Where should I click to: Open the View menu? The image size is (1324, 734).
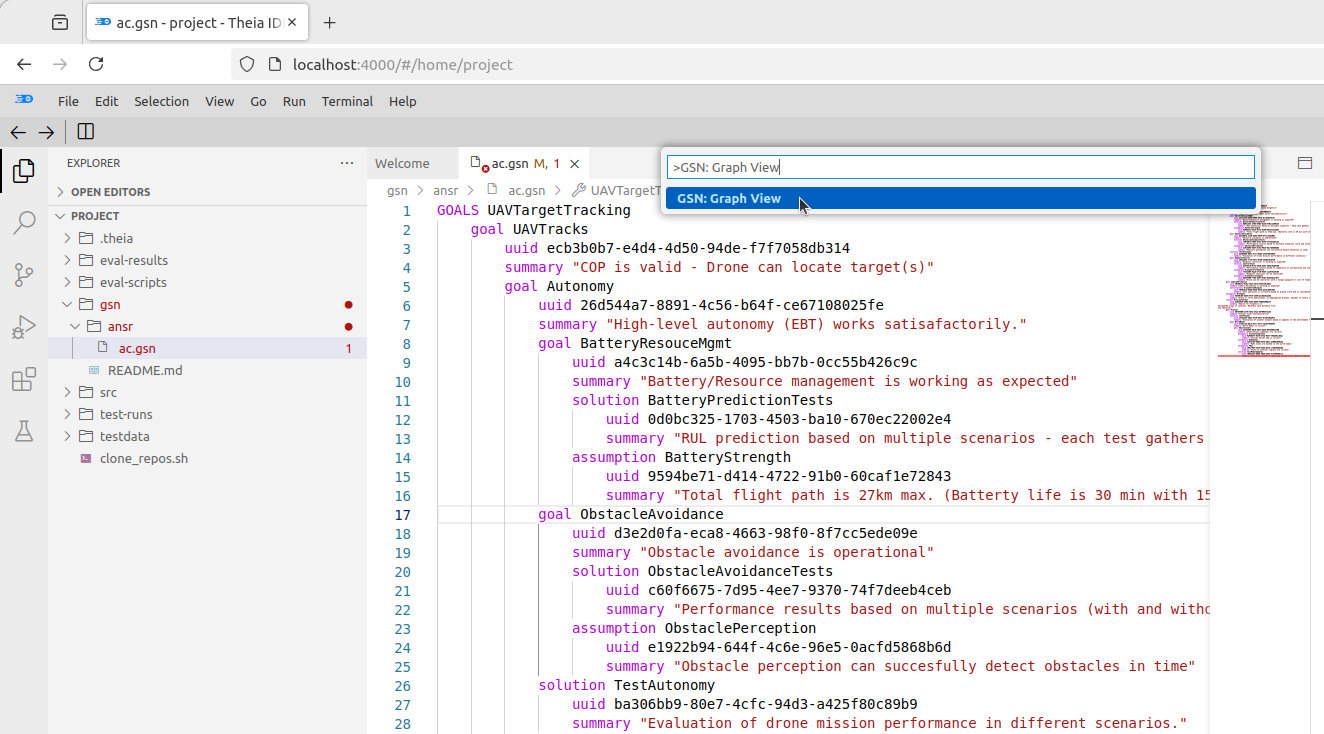[219, 101]
